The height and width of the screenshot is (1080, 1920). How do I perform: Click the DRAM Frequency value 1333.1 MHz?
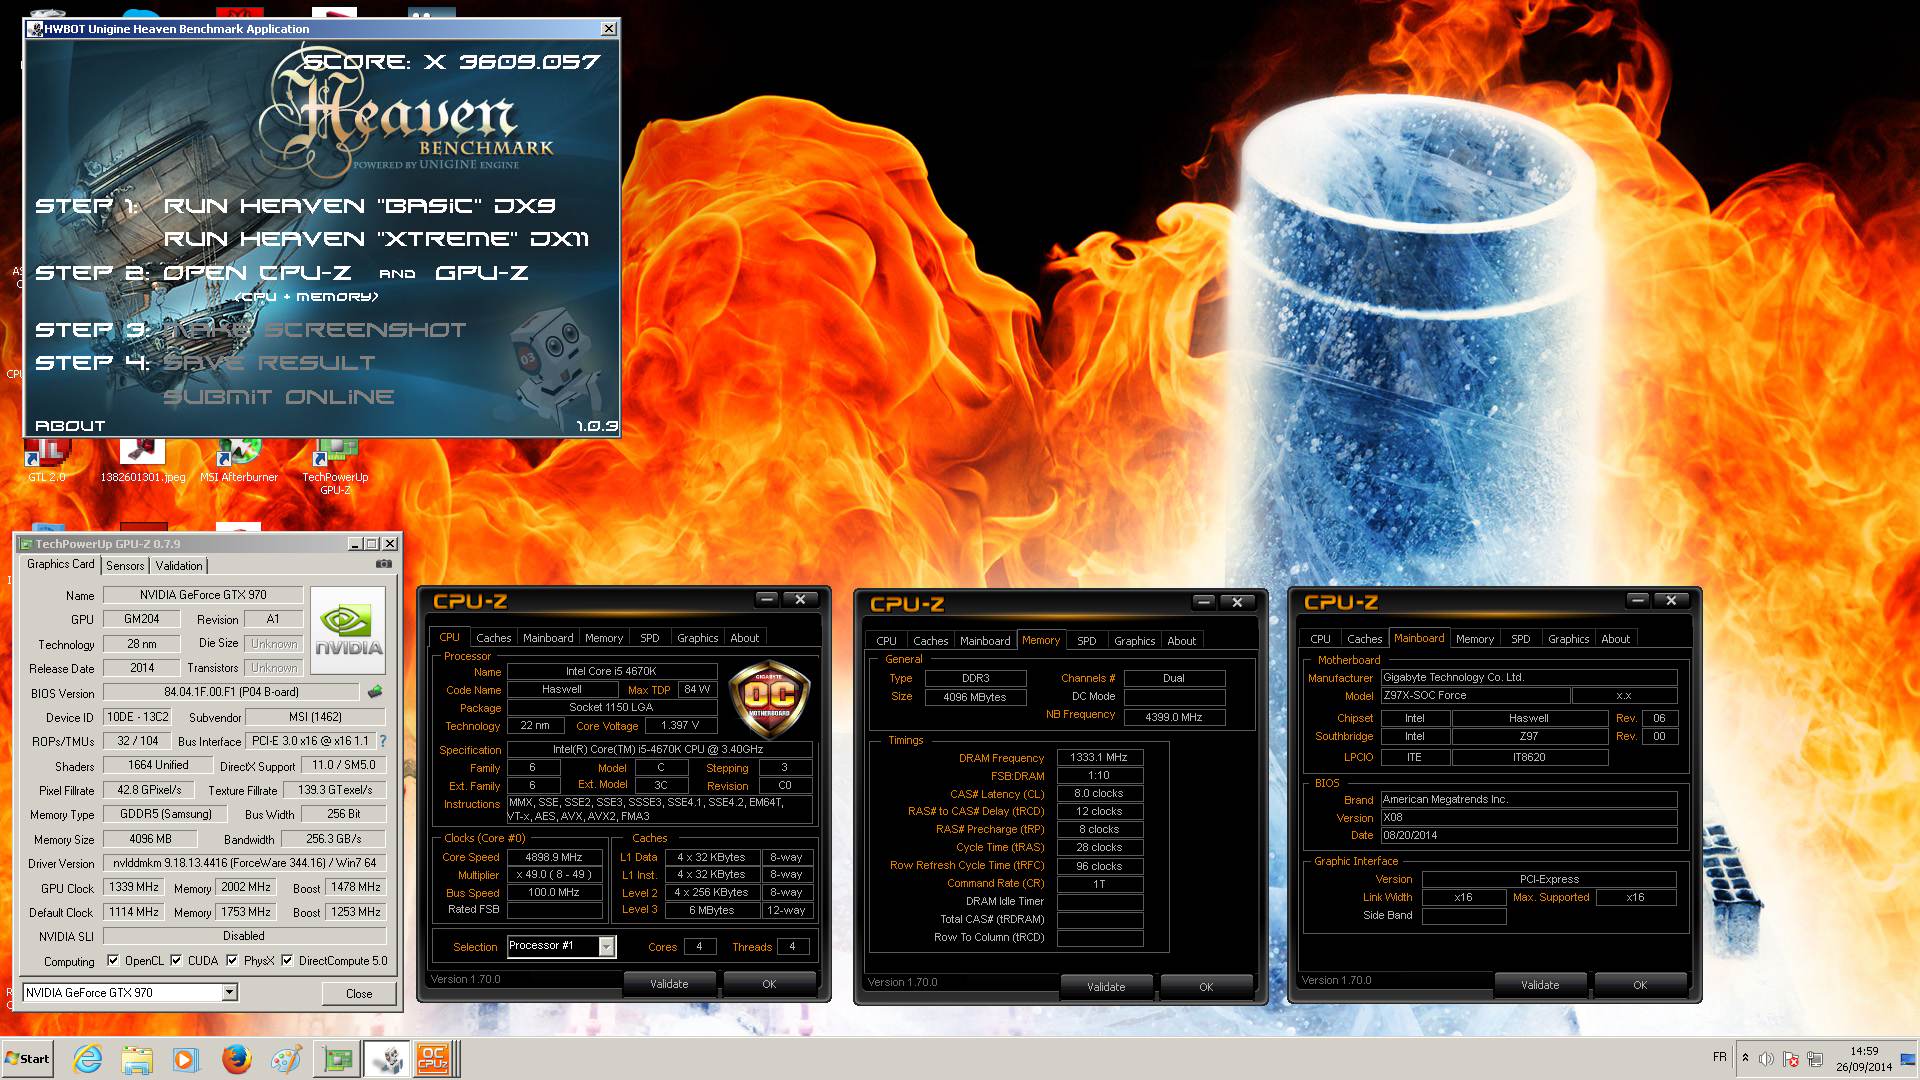(x=1099, y=758)
